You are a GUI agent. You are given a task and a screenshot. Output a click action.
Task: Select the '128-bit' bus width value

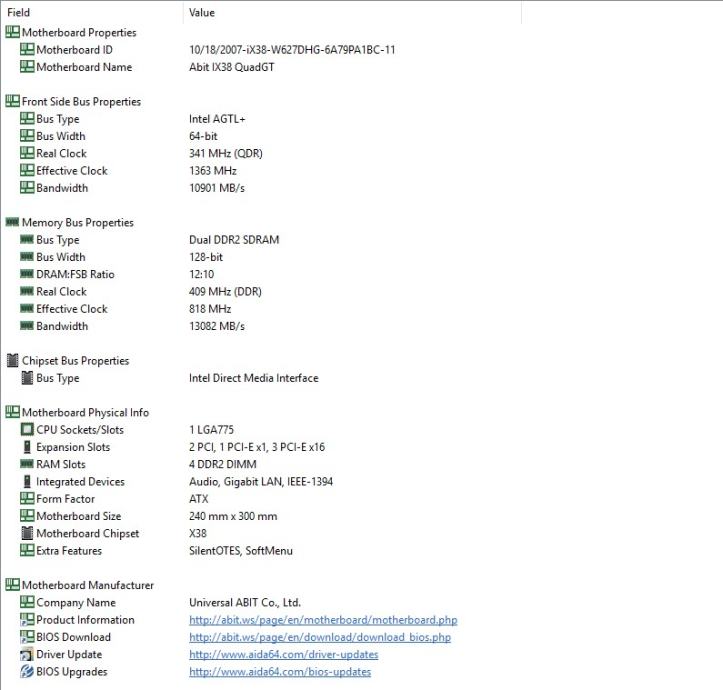[x=206, y=257]
